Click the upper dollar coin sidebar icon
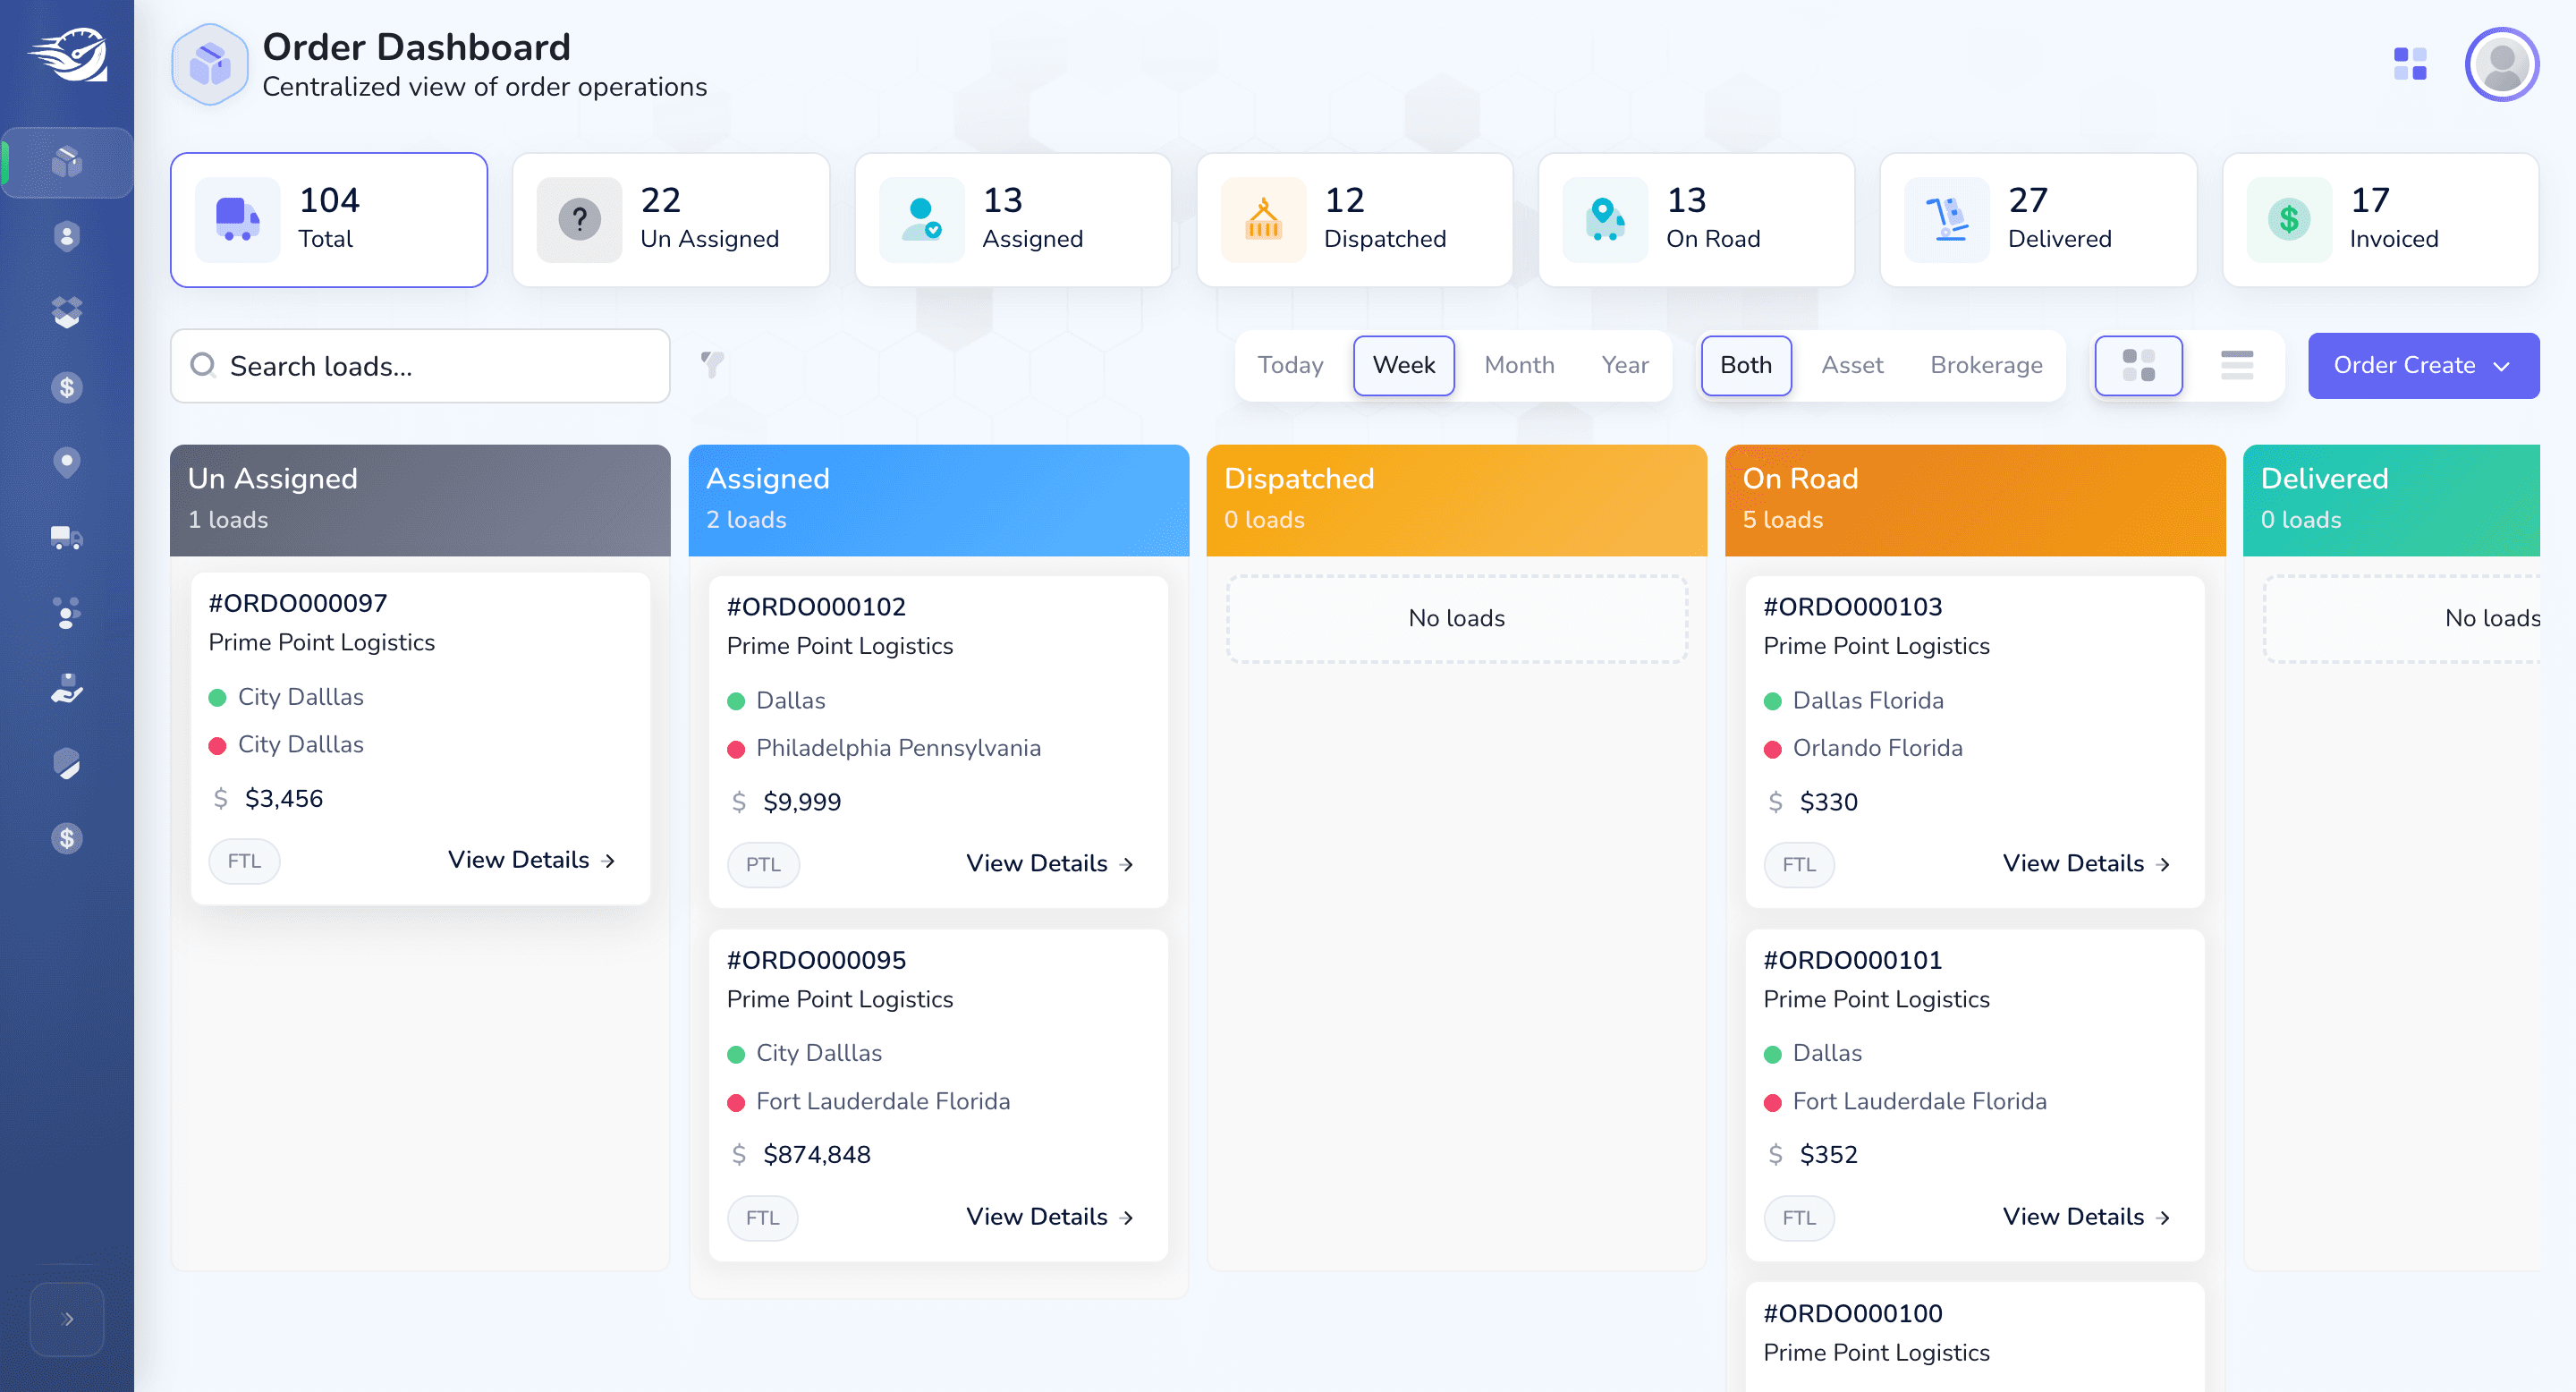2576x1392 pixels. point(67,387)
